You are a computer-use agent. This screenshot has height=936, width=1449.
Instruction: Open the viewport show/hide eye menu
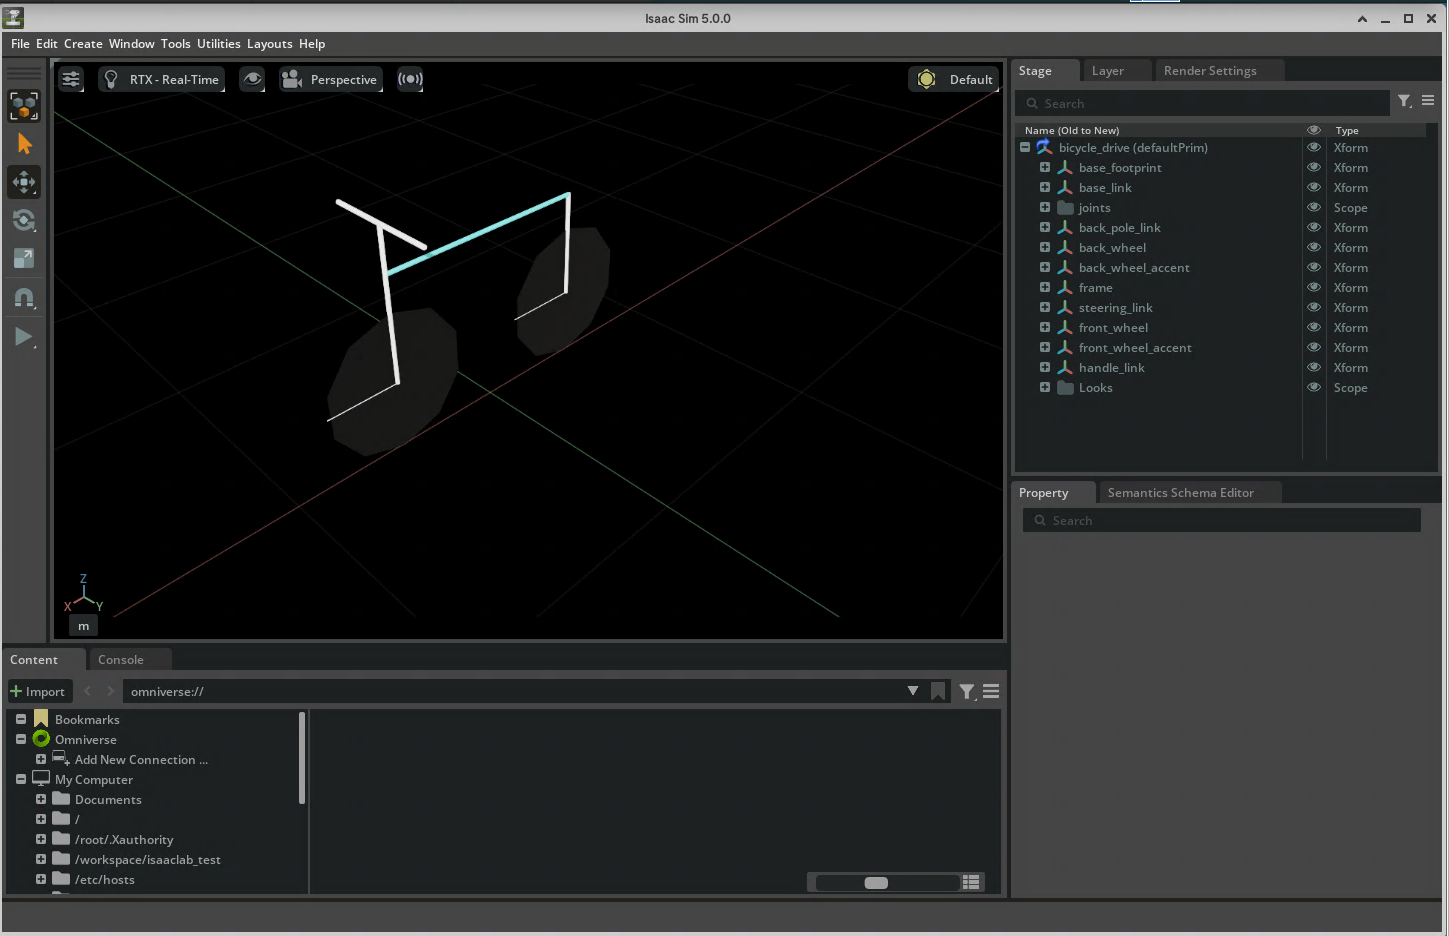tap(253, 79)
